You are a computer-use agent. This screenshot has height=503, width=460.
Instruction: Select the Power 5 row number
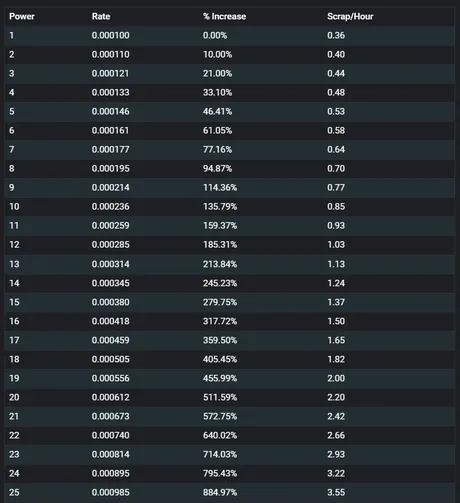(12, 111)
